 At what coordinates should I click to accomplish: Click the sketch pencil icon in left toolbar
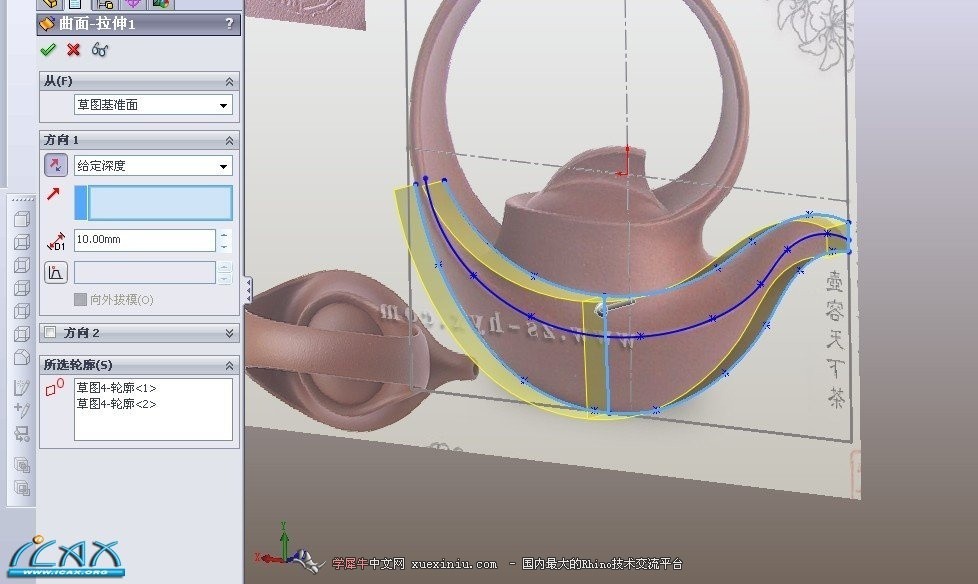[22, 387]
